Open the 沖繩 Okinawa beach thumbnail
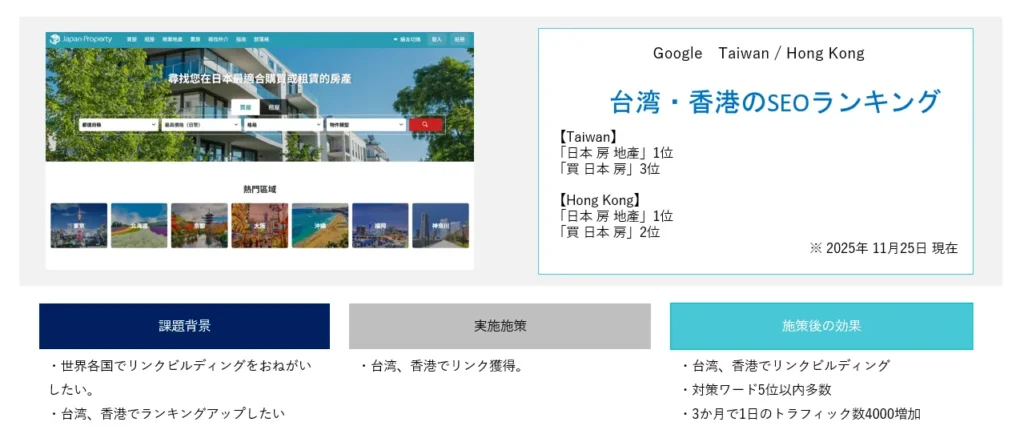 point(320,225)
